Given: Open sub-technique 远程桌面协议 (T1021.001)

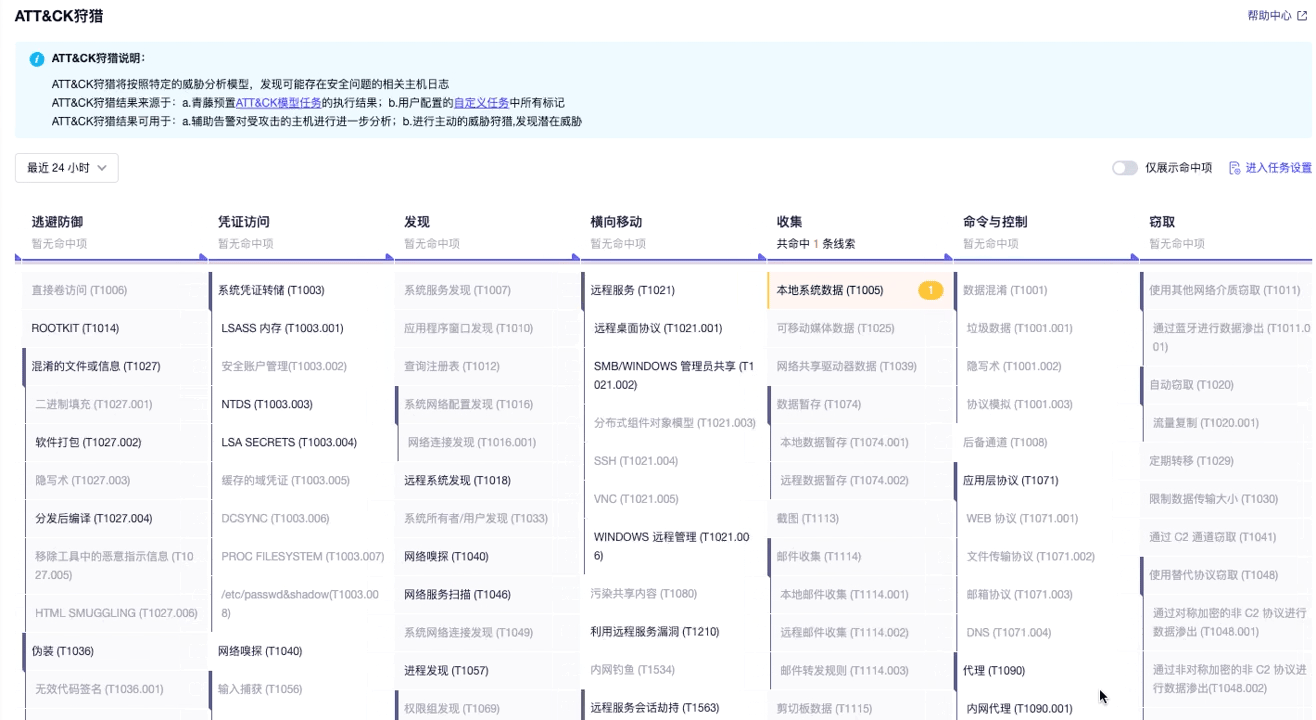Looking at the screenshot, I should point(658,329).
